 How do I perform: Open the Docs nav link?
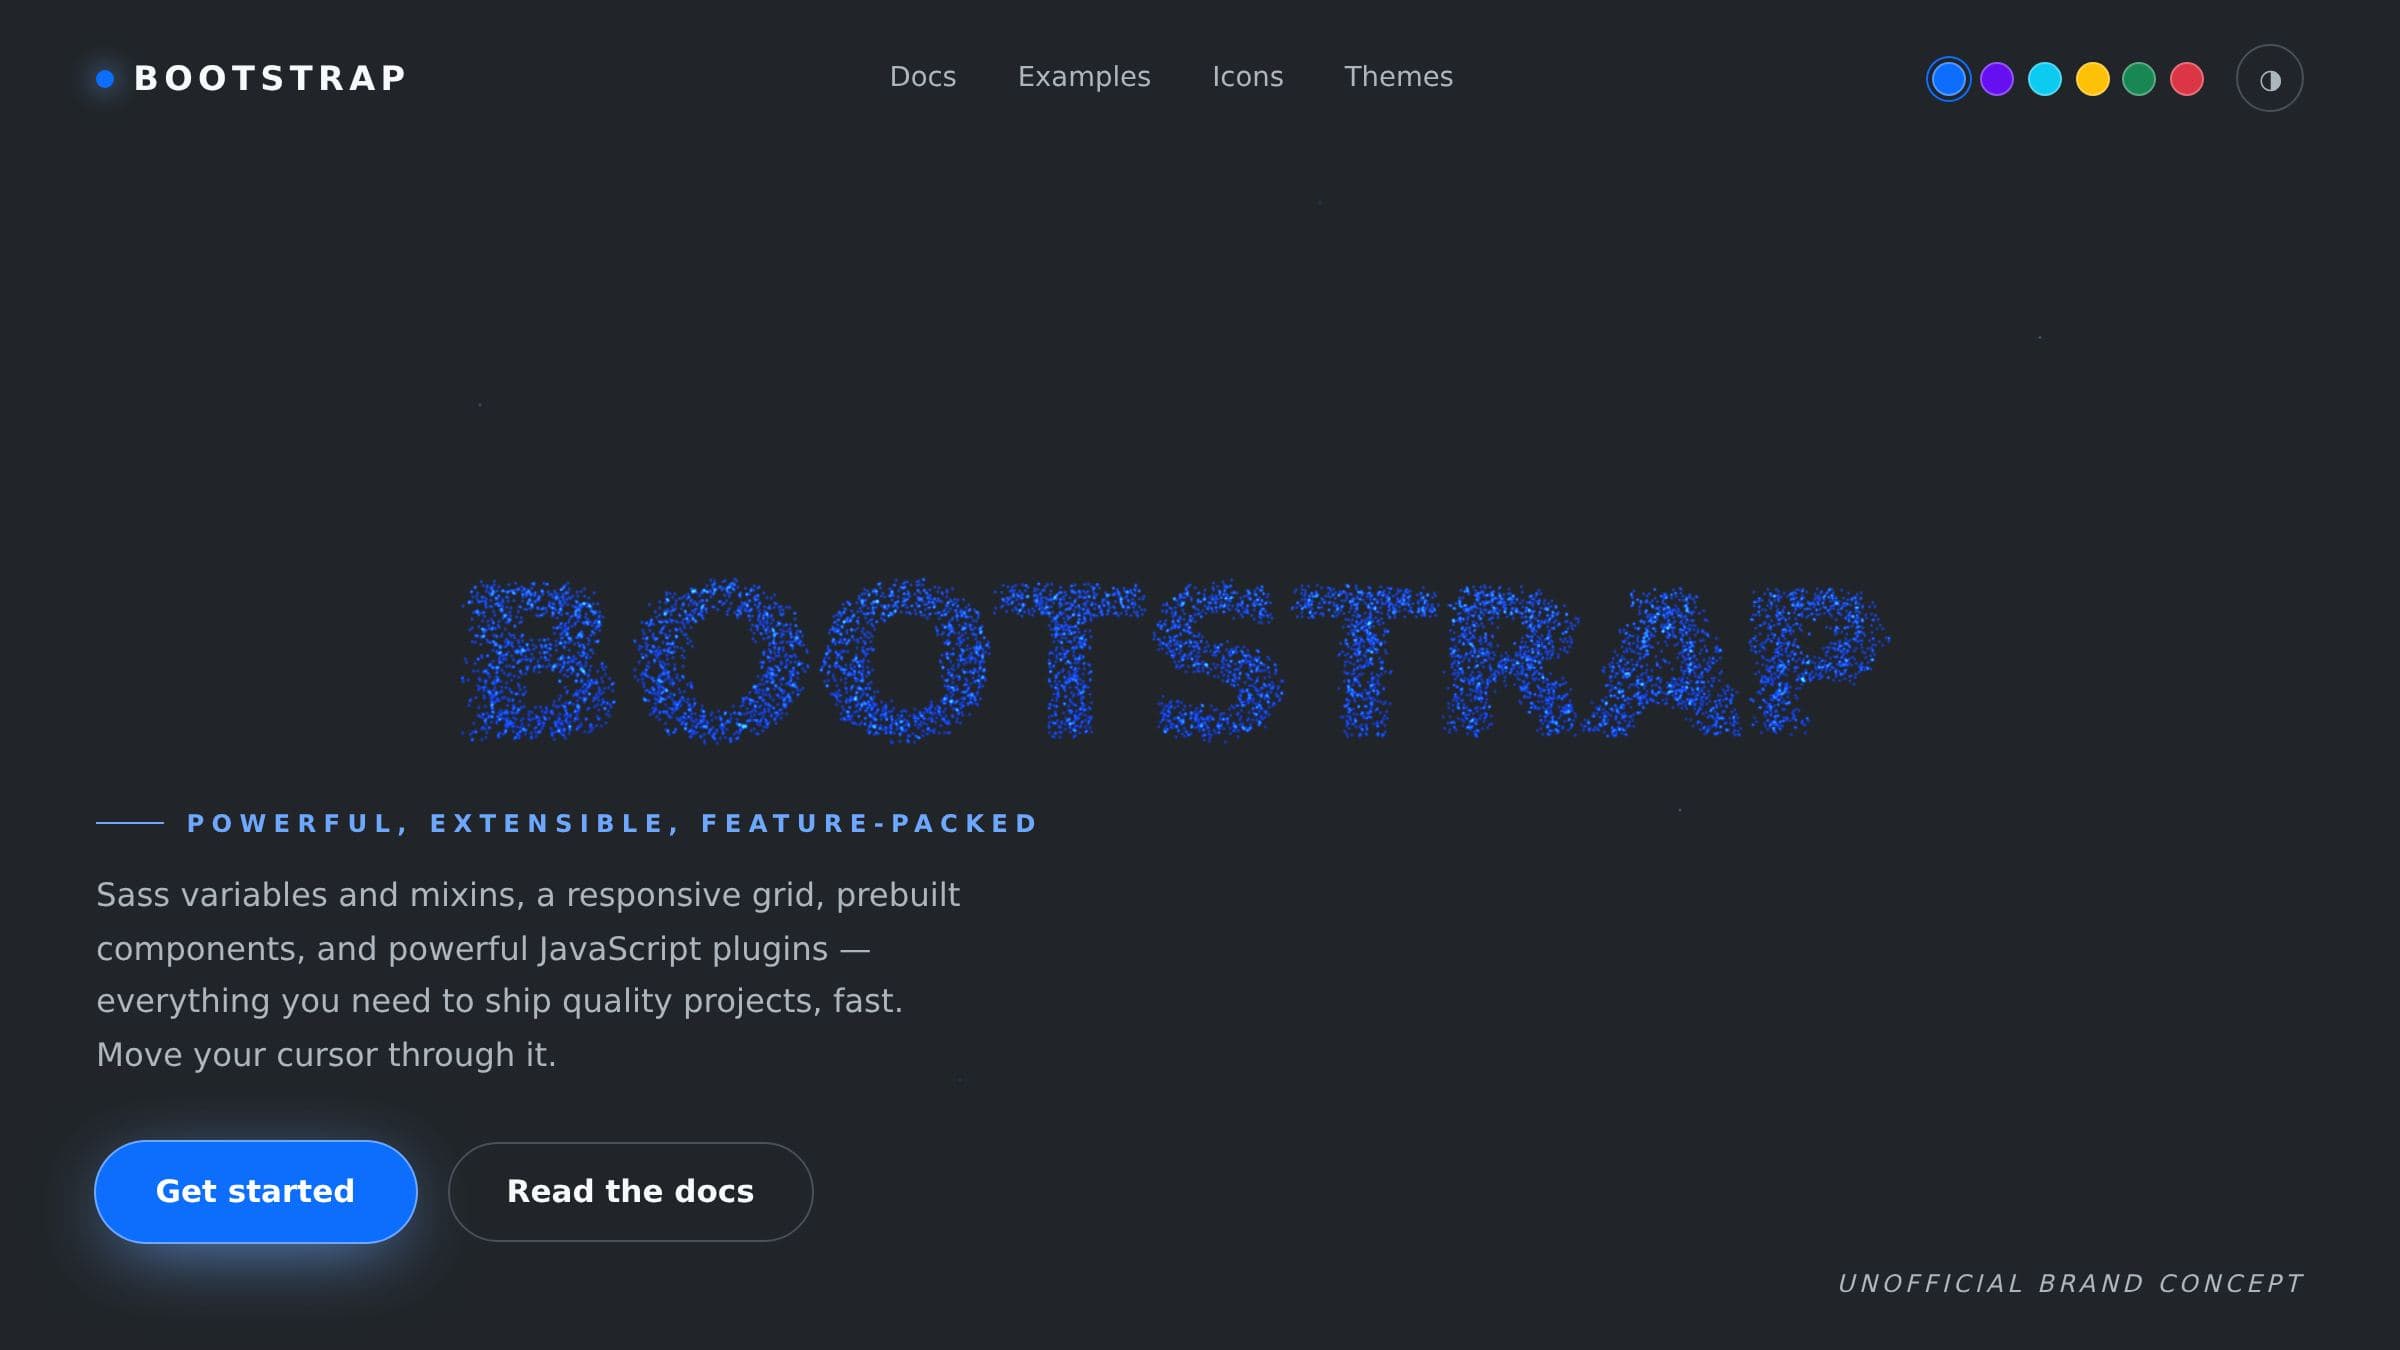(923, 77)
